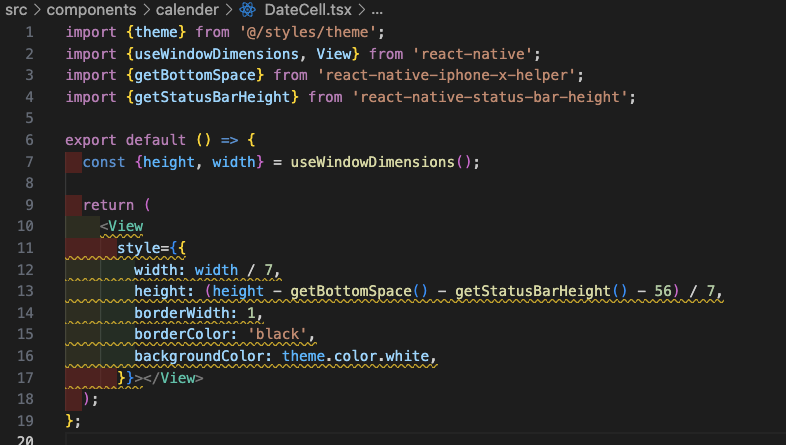Click the const keyword on line 7
Screen dimensions: 786x445
(x=104, y=162)
